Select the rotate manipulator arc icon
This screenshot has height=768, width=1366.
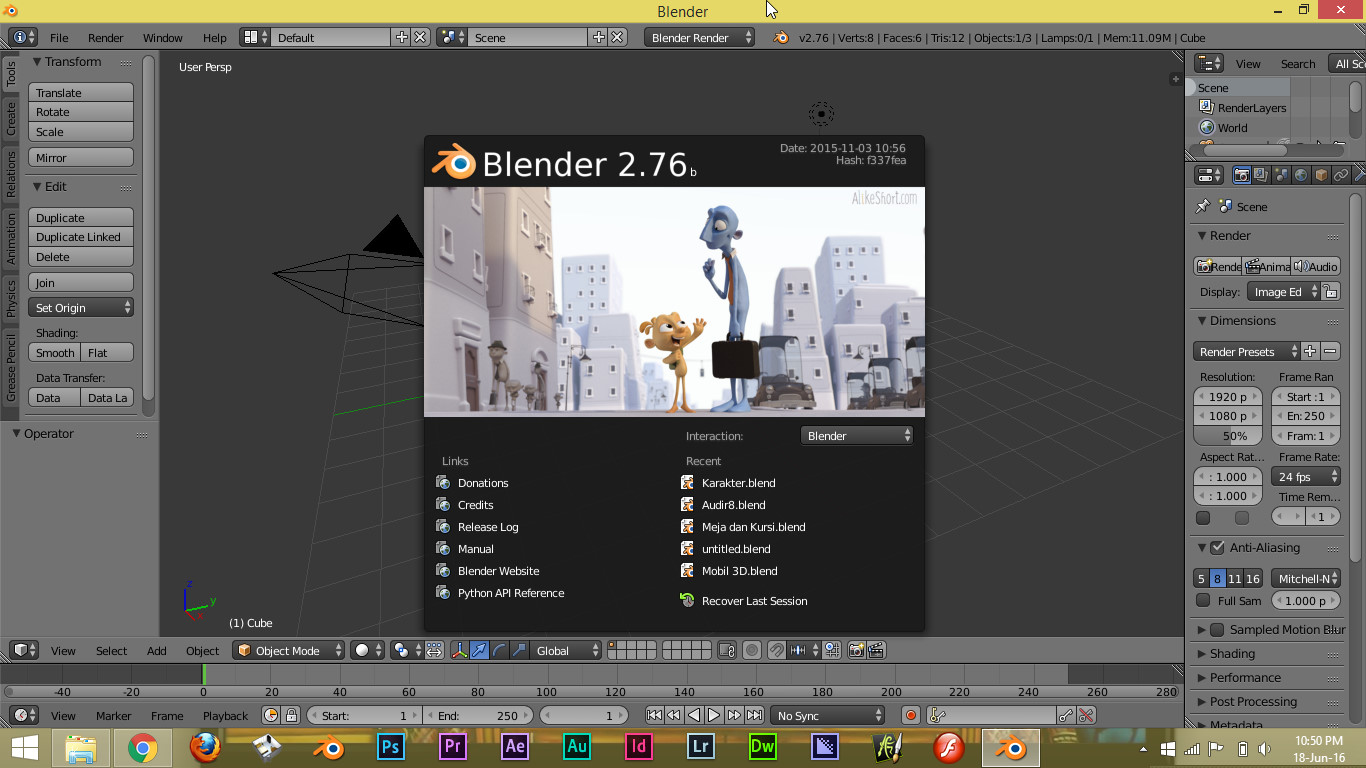[x=499, y=650]
